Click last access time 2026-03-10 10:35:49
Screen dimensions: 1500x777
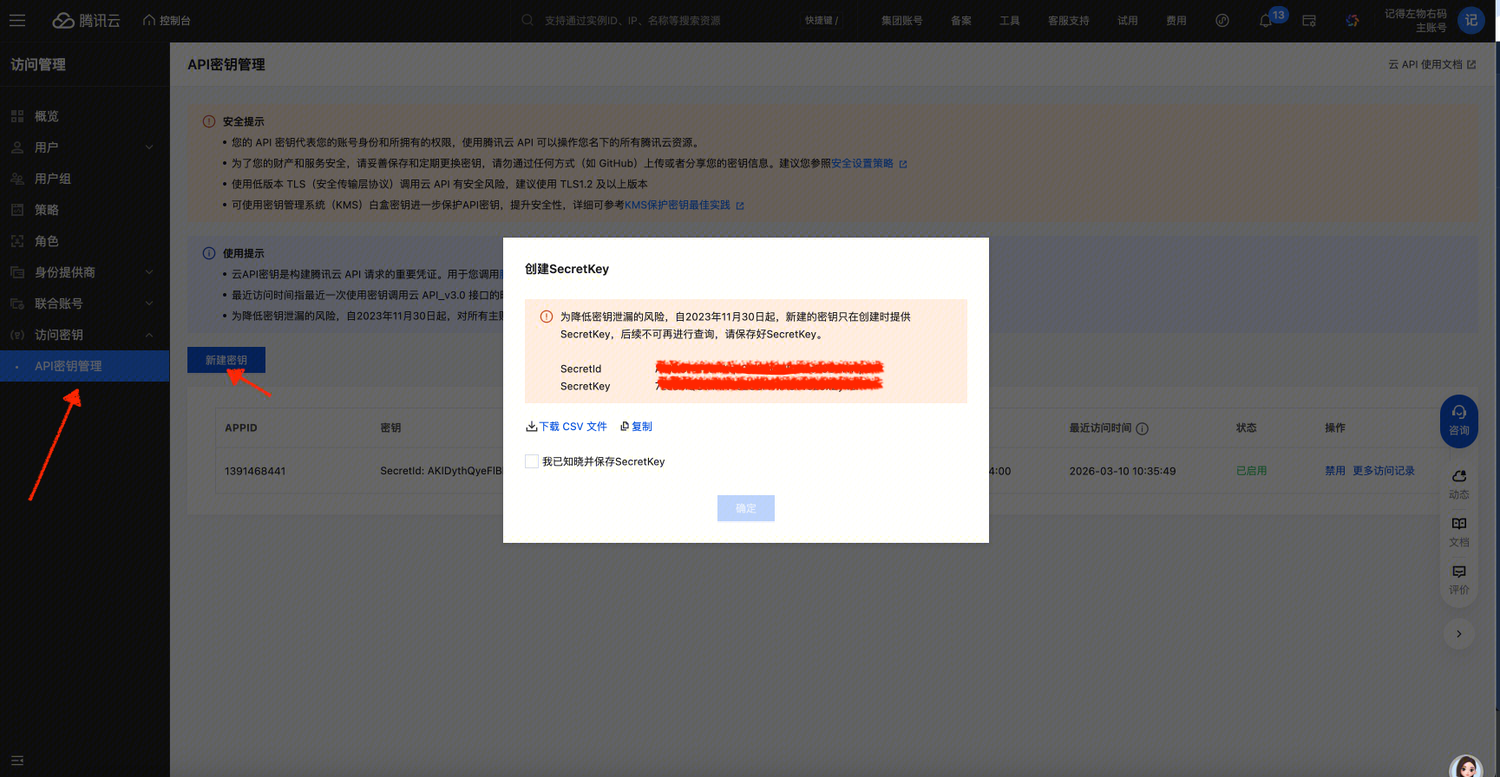coord(1122,471)
